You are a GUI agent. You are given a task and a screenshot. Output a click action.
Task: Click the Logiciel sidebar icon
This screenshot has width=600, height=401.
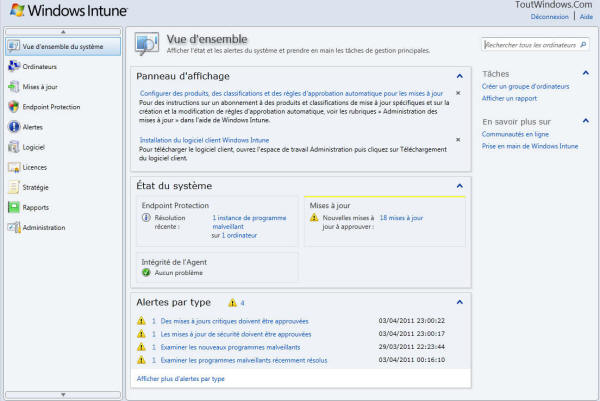(14, 147)
